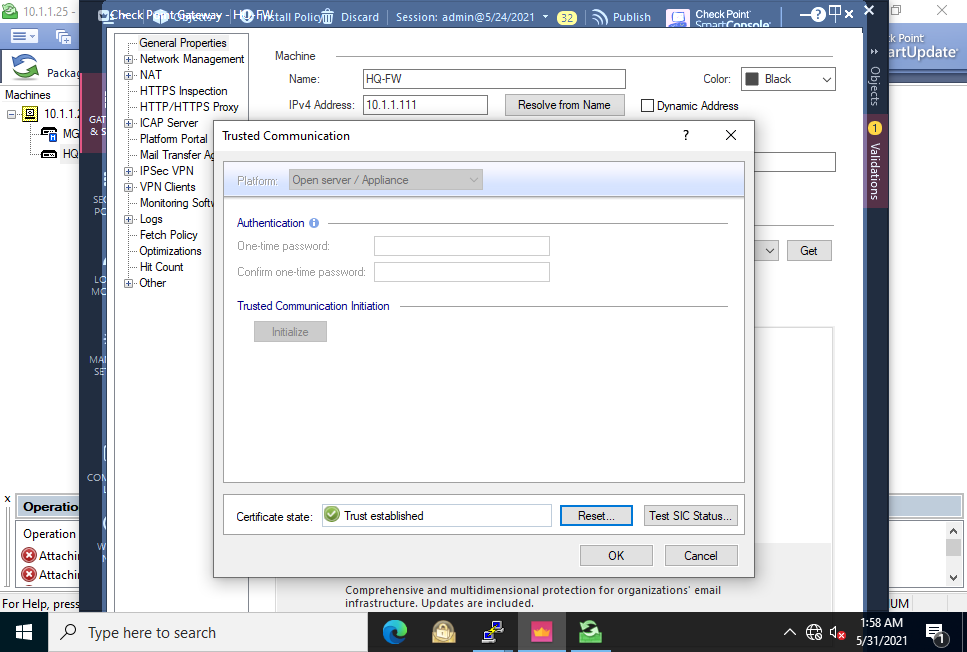The height and width of the screenshot is (652, 967).
Task: Click the black color swatch in Color box
Action: pyautogui.click(x=752, y=79)
